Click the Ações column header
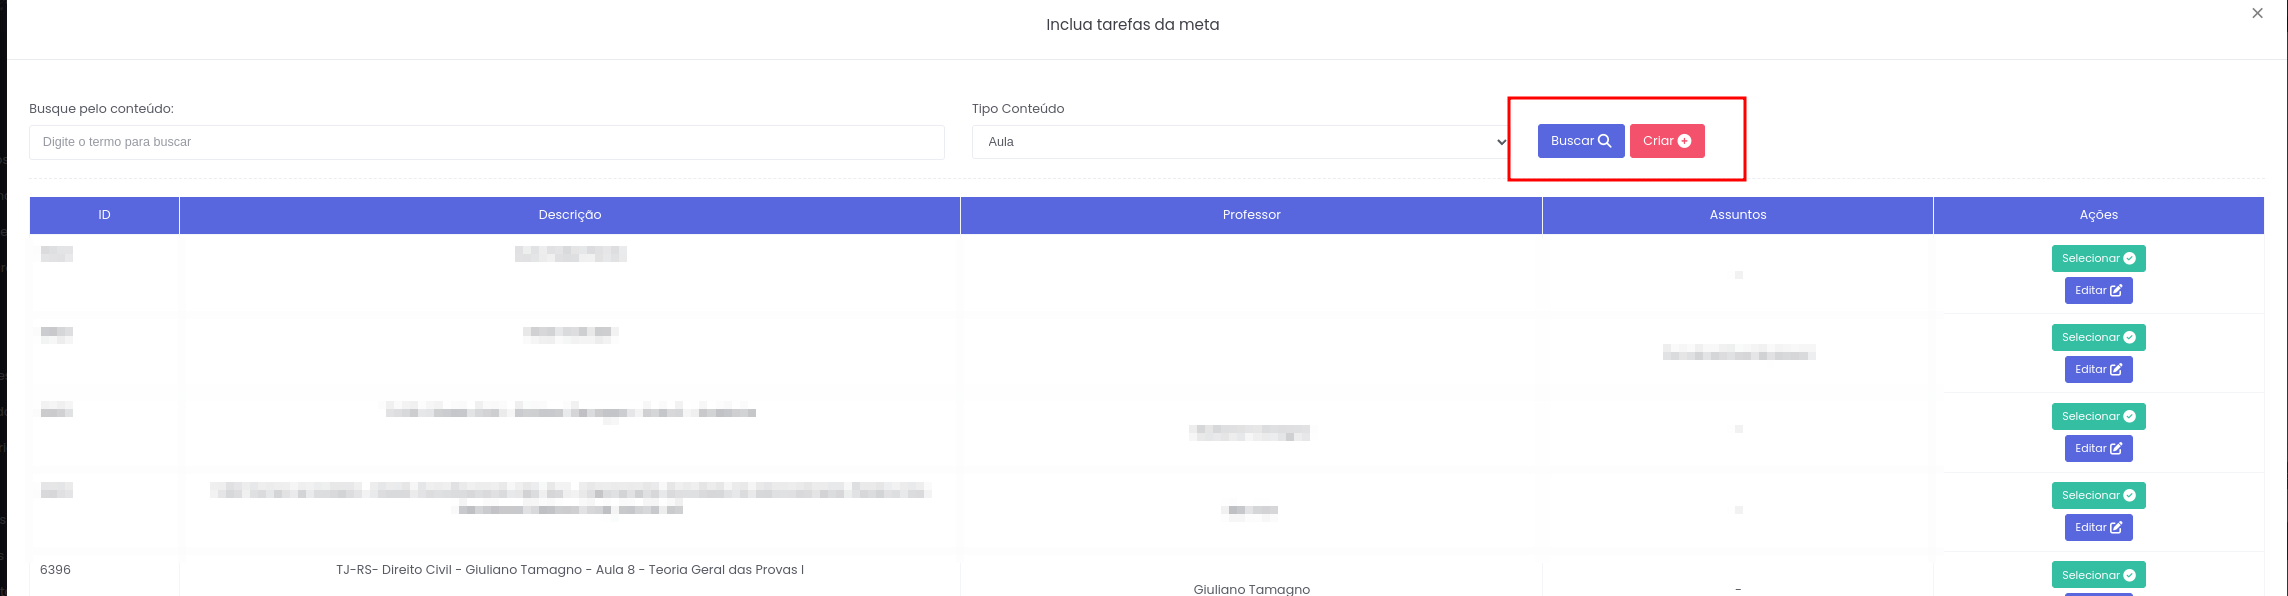2288x596 pixels. click(2098, 215)
